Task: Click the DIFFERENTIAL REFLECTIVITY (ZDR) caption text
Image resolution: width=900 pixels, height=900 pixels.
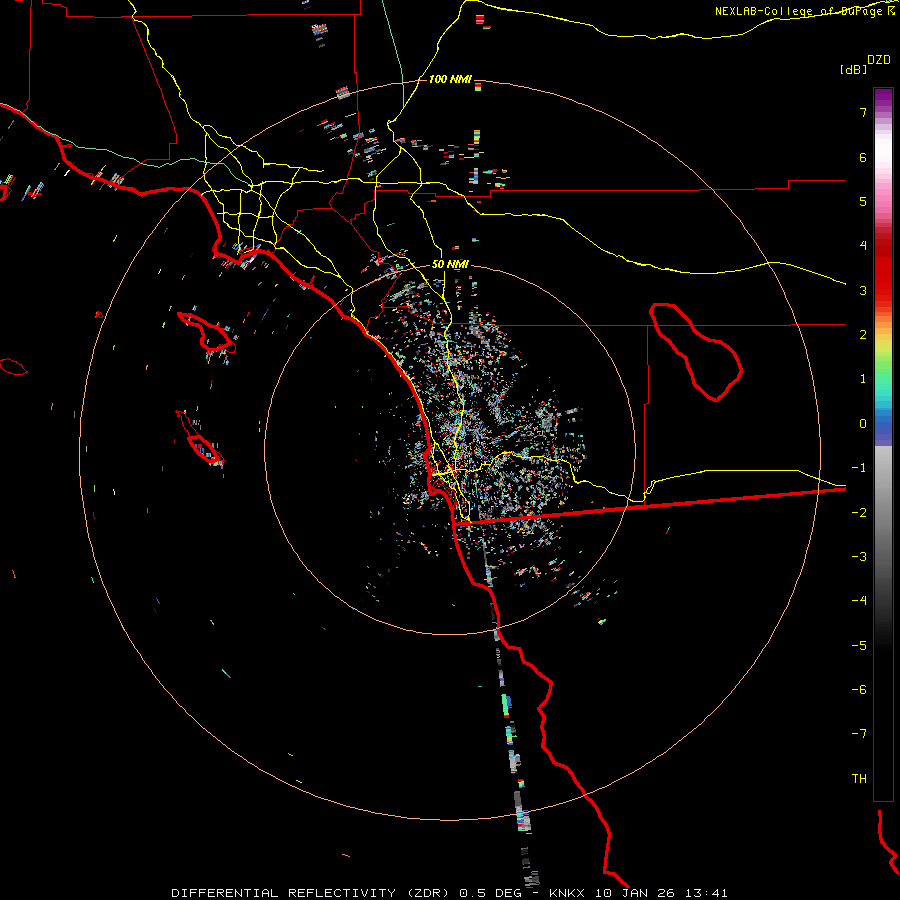Action: pyautogui.click(x=312, y=893)
